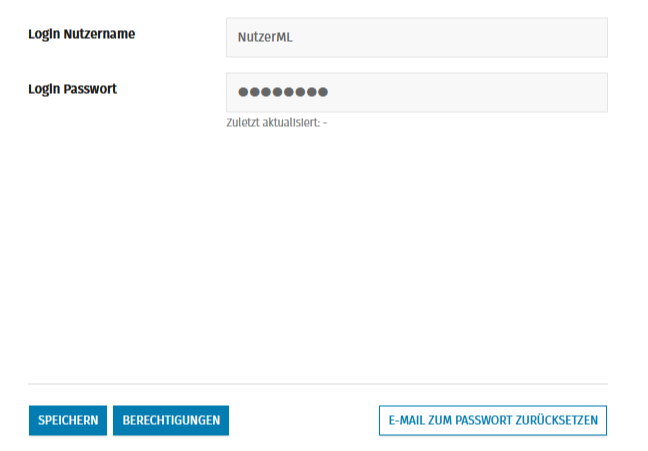
Task: Click the 'Login Nutzername' label text
Action: click(81, 34)
